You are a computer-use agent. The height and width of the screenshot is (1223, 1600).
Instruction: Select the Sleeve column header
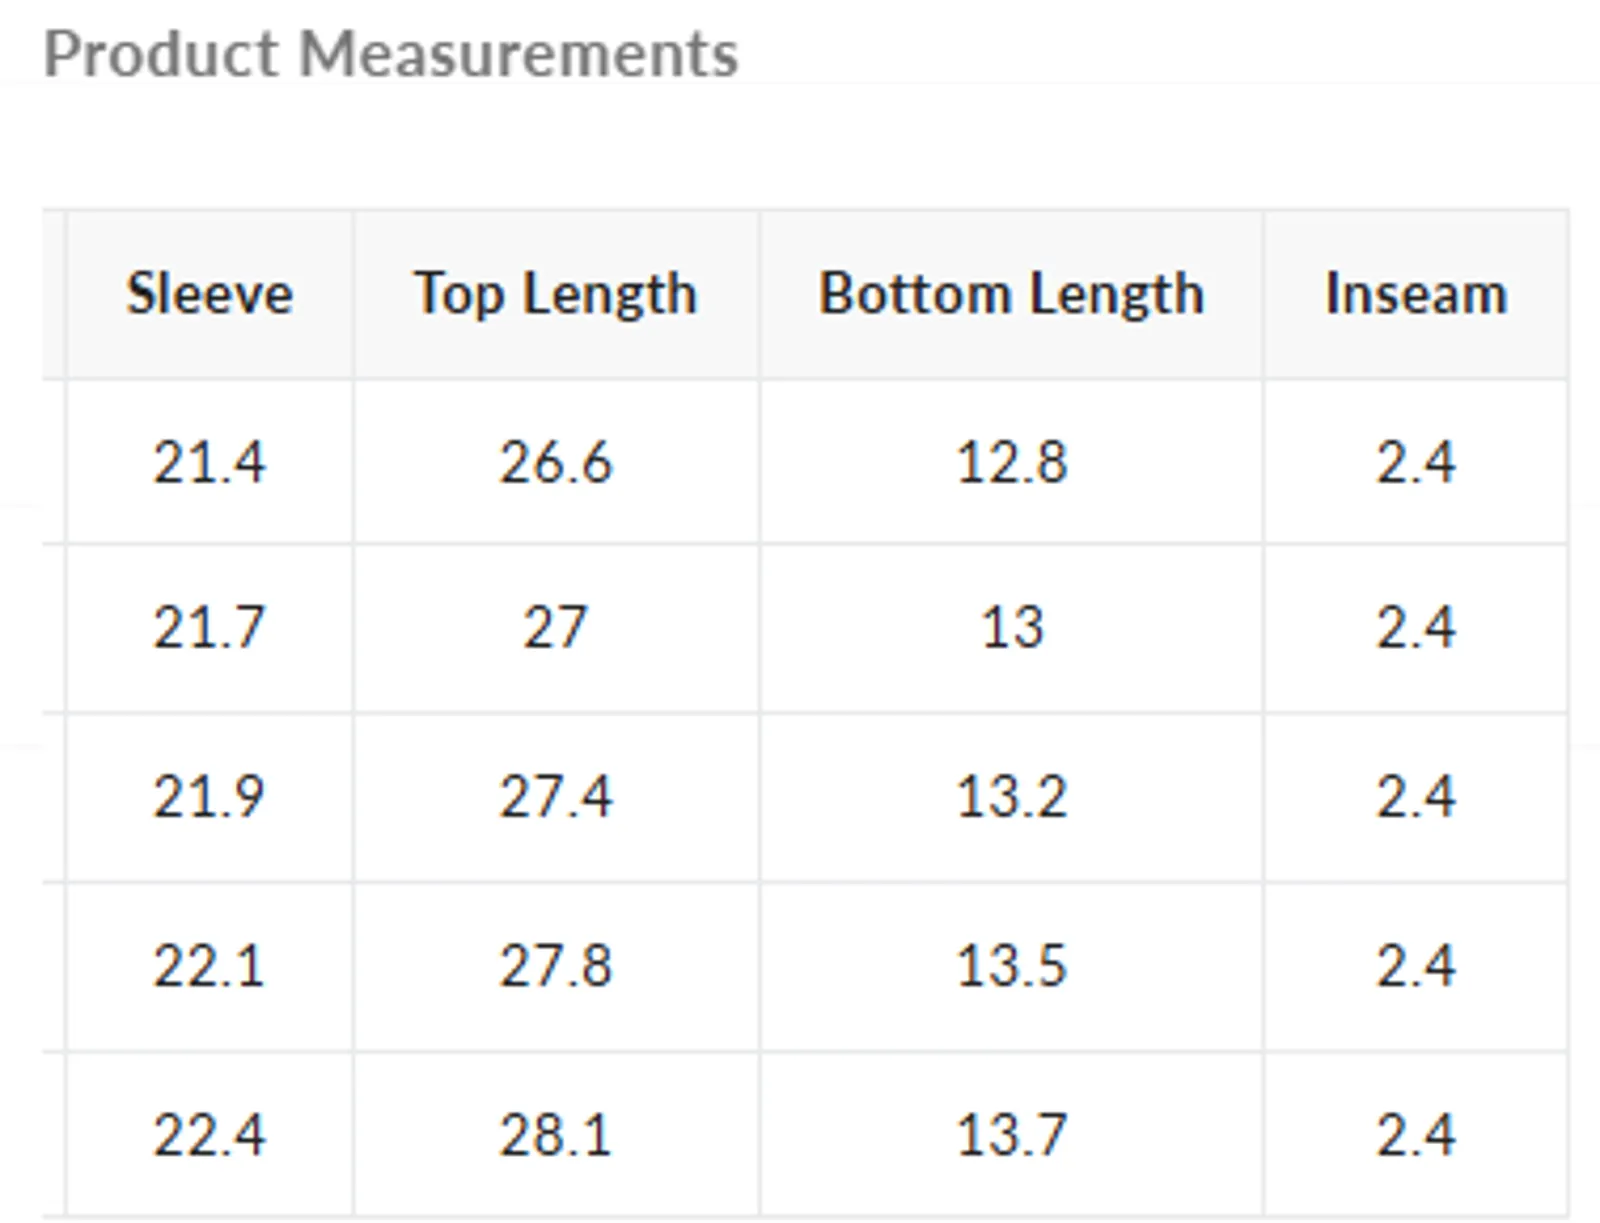click(210, 294)
